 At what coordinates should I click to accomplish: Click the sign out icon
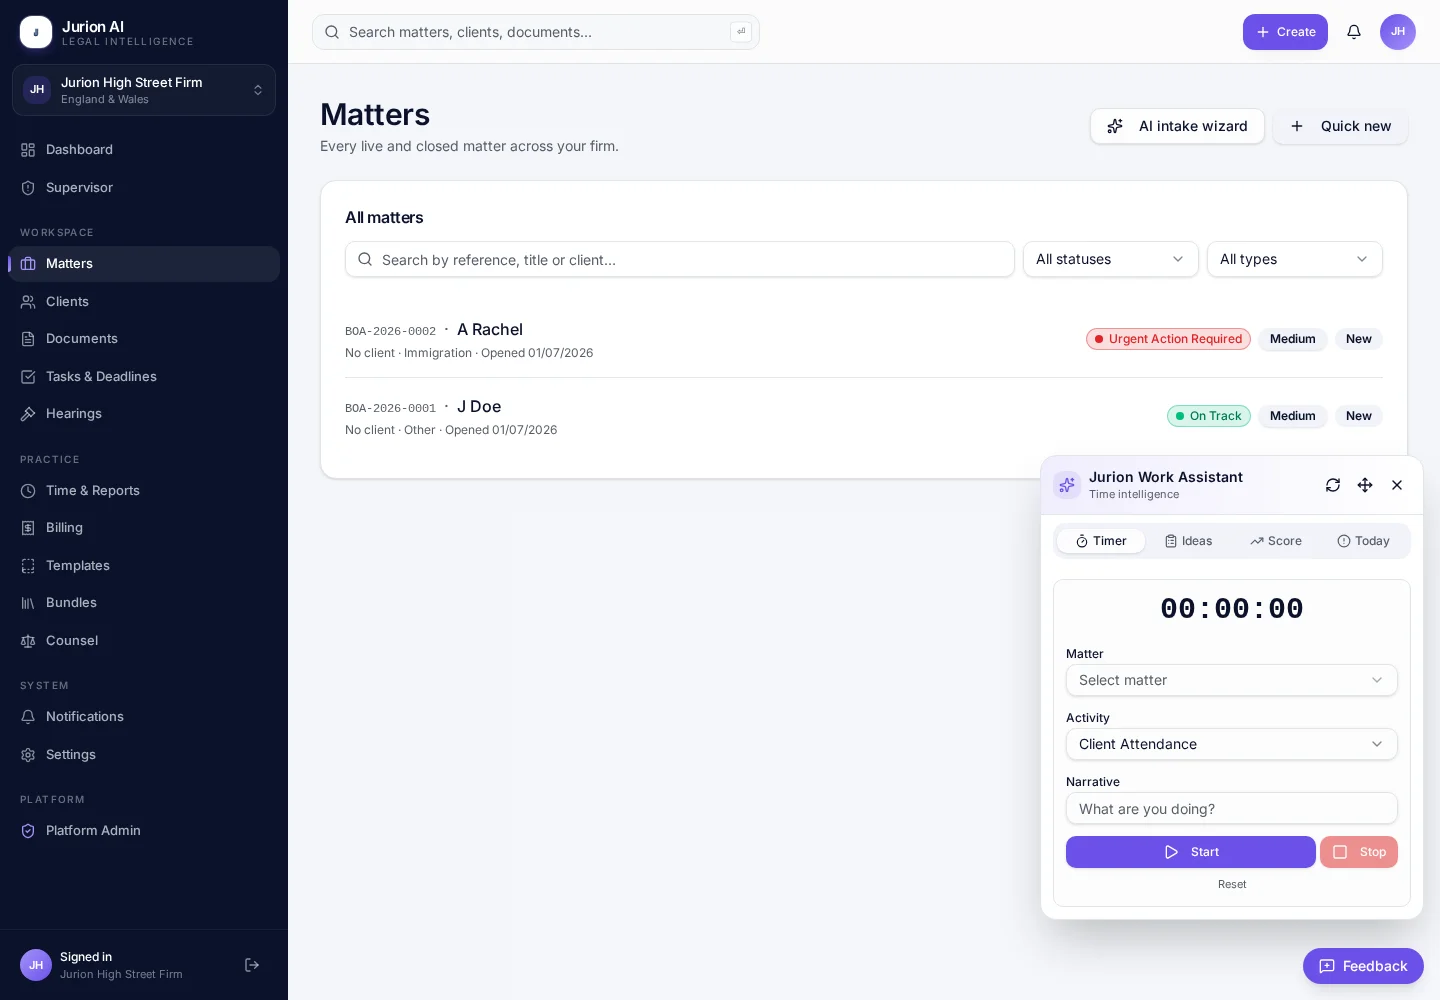(x=252, y=965)
